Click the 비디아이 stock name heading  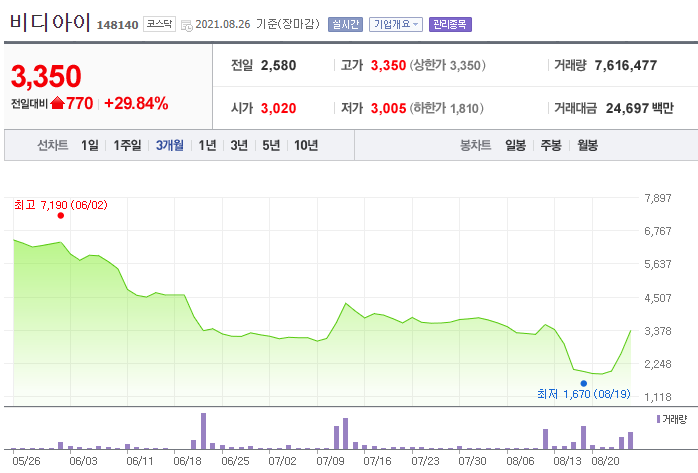(50, 22)
